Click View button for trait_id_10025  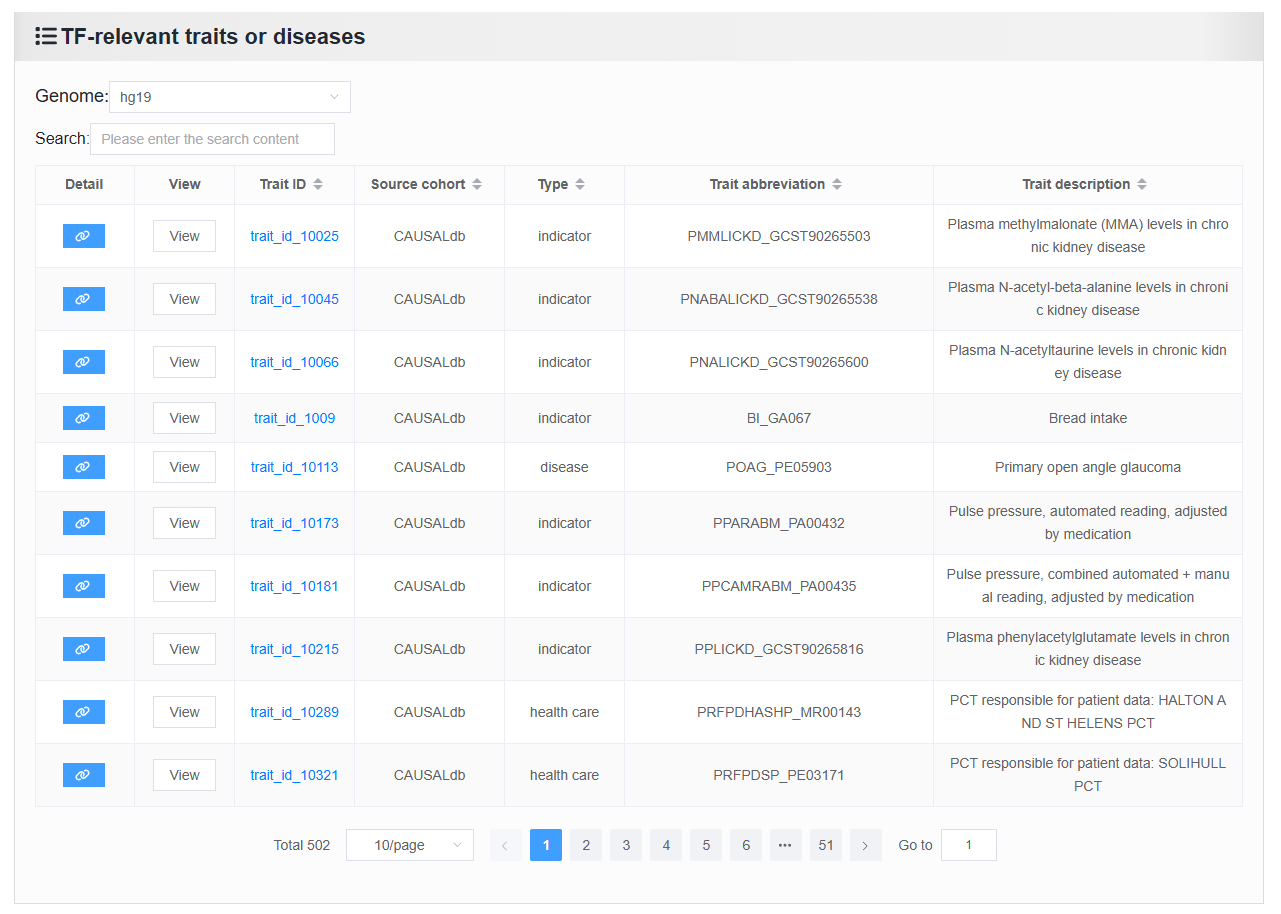[x=184, y=236]
